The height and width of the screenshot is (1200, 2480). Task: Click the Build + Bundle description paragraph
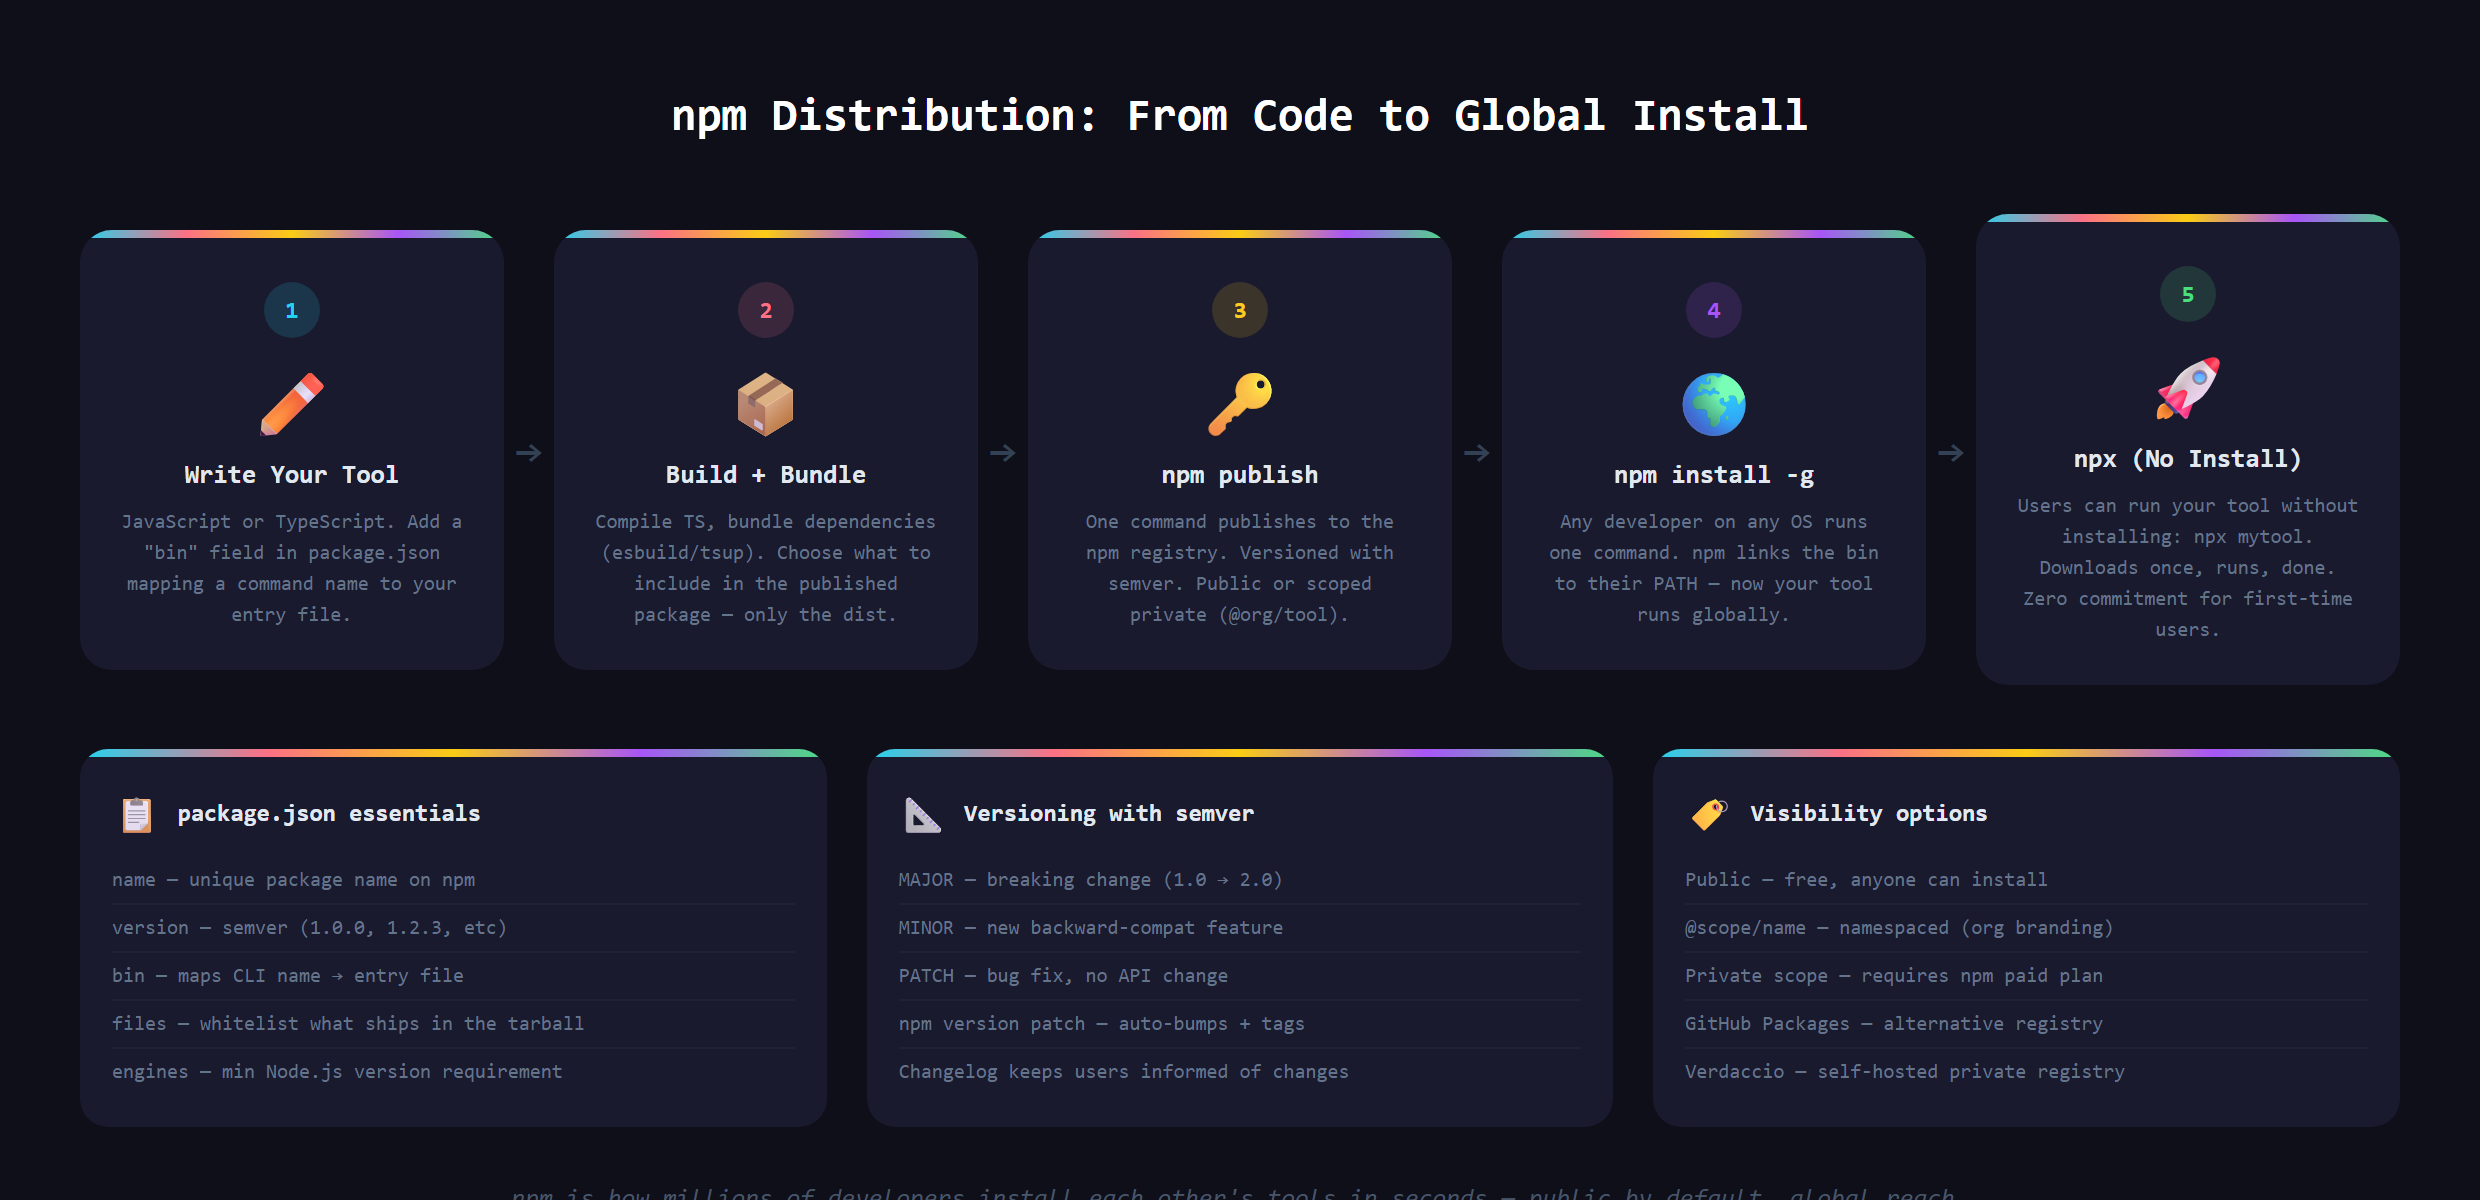tap(766, 568)
